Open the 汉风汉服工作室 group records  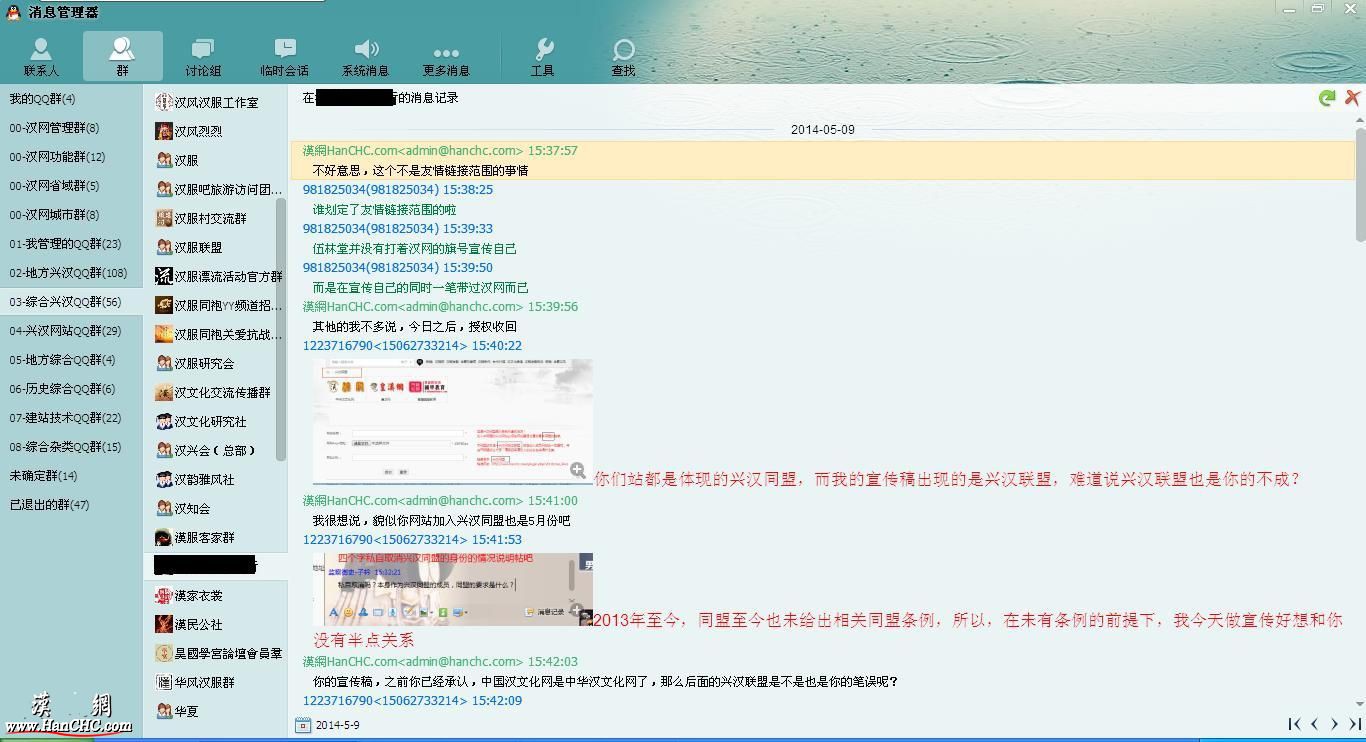pyautogui.click(x=216, y=102)
